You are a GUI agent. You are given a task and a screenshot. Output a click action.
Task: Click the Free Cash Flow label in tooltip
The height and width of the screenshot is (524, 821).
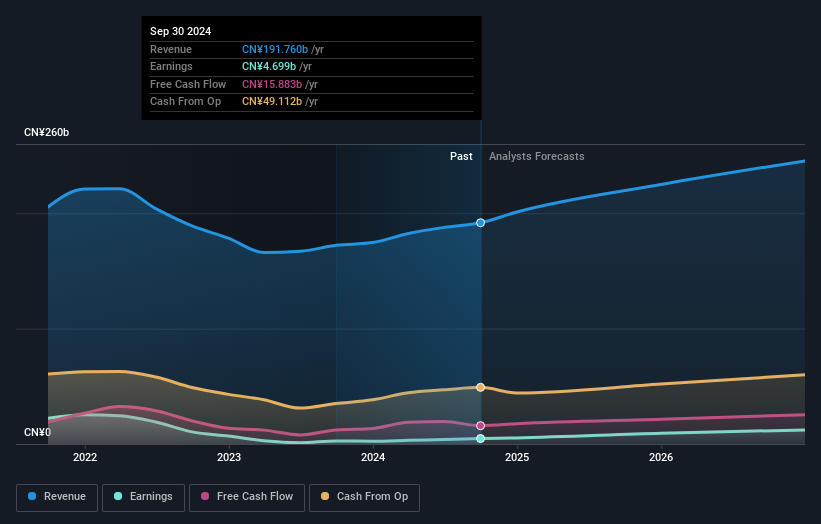point(188,84)
